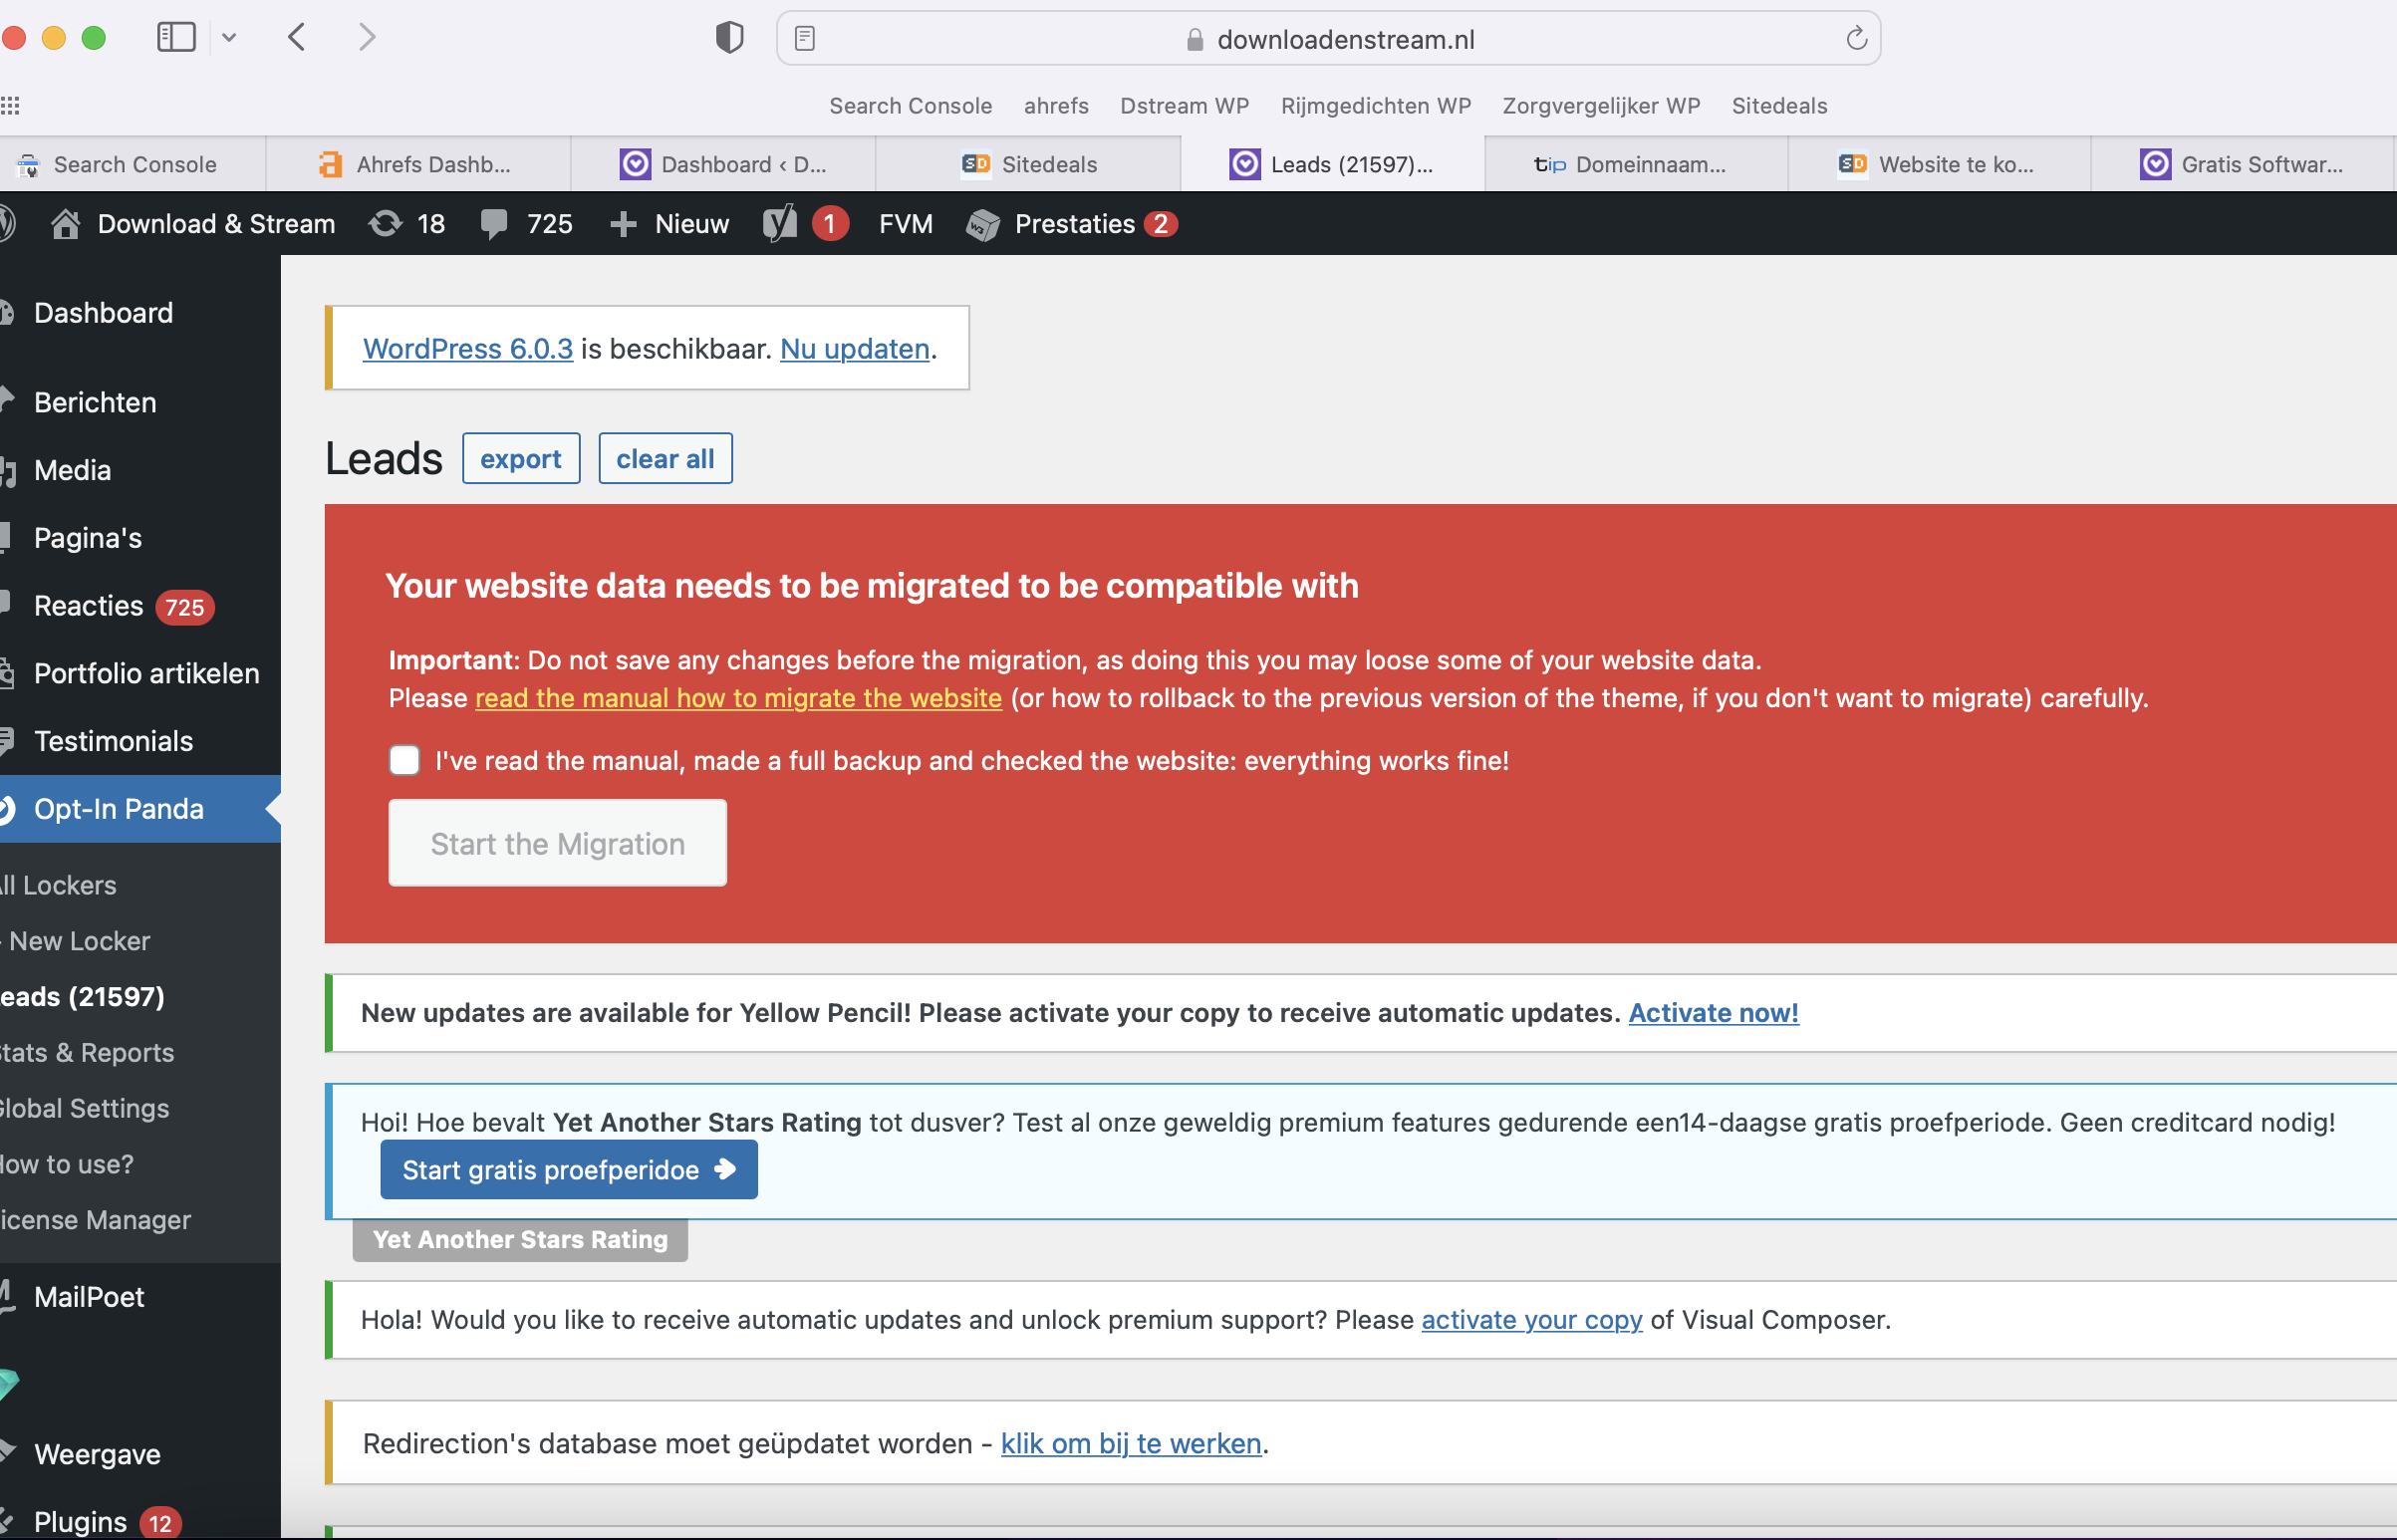The image size is (2397, 1540).
Task: Switch to the Dashboard ‹ D... tab
Action: (x=723, y=164)
